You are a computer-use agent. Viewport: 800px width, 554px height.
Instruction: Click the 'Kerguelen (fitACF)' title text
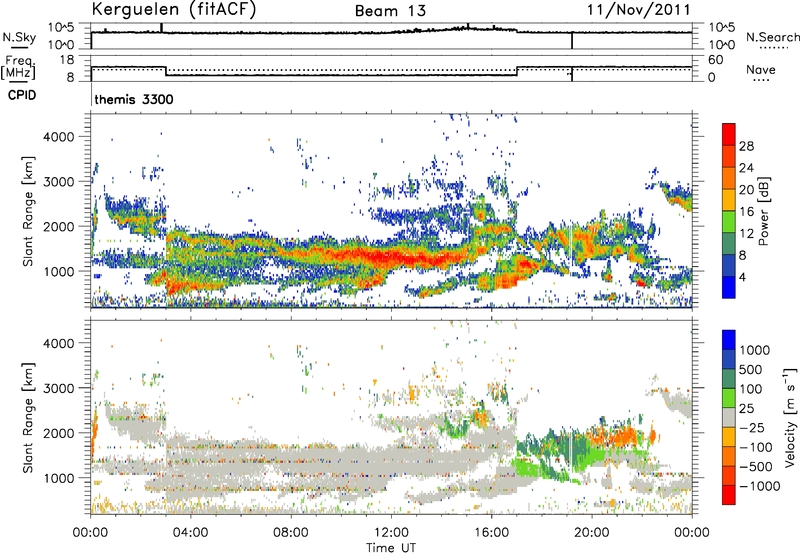click(x=173, y=9)
